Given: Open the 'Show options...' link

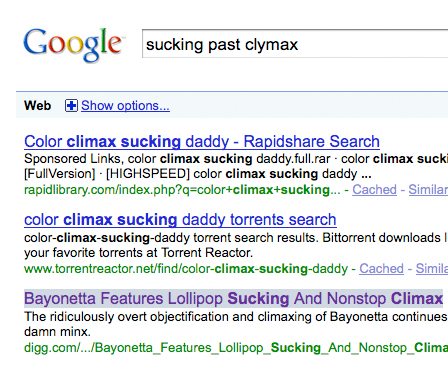Looking at the screenshot, I should point(125,106).
